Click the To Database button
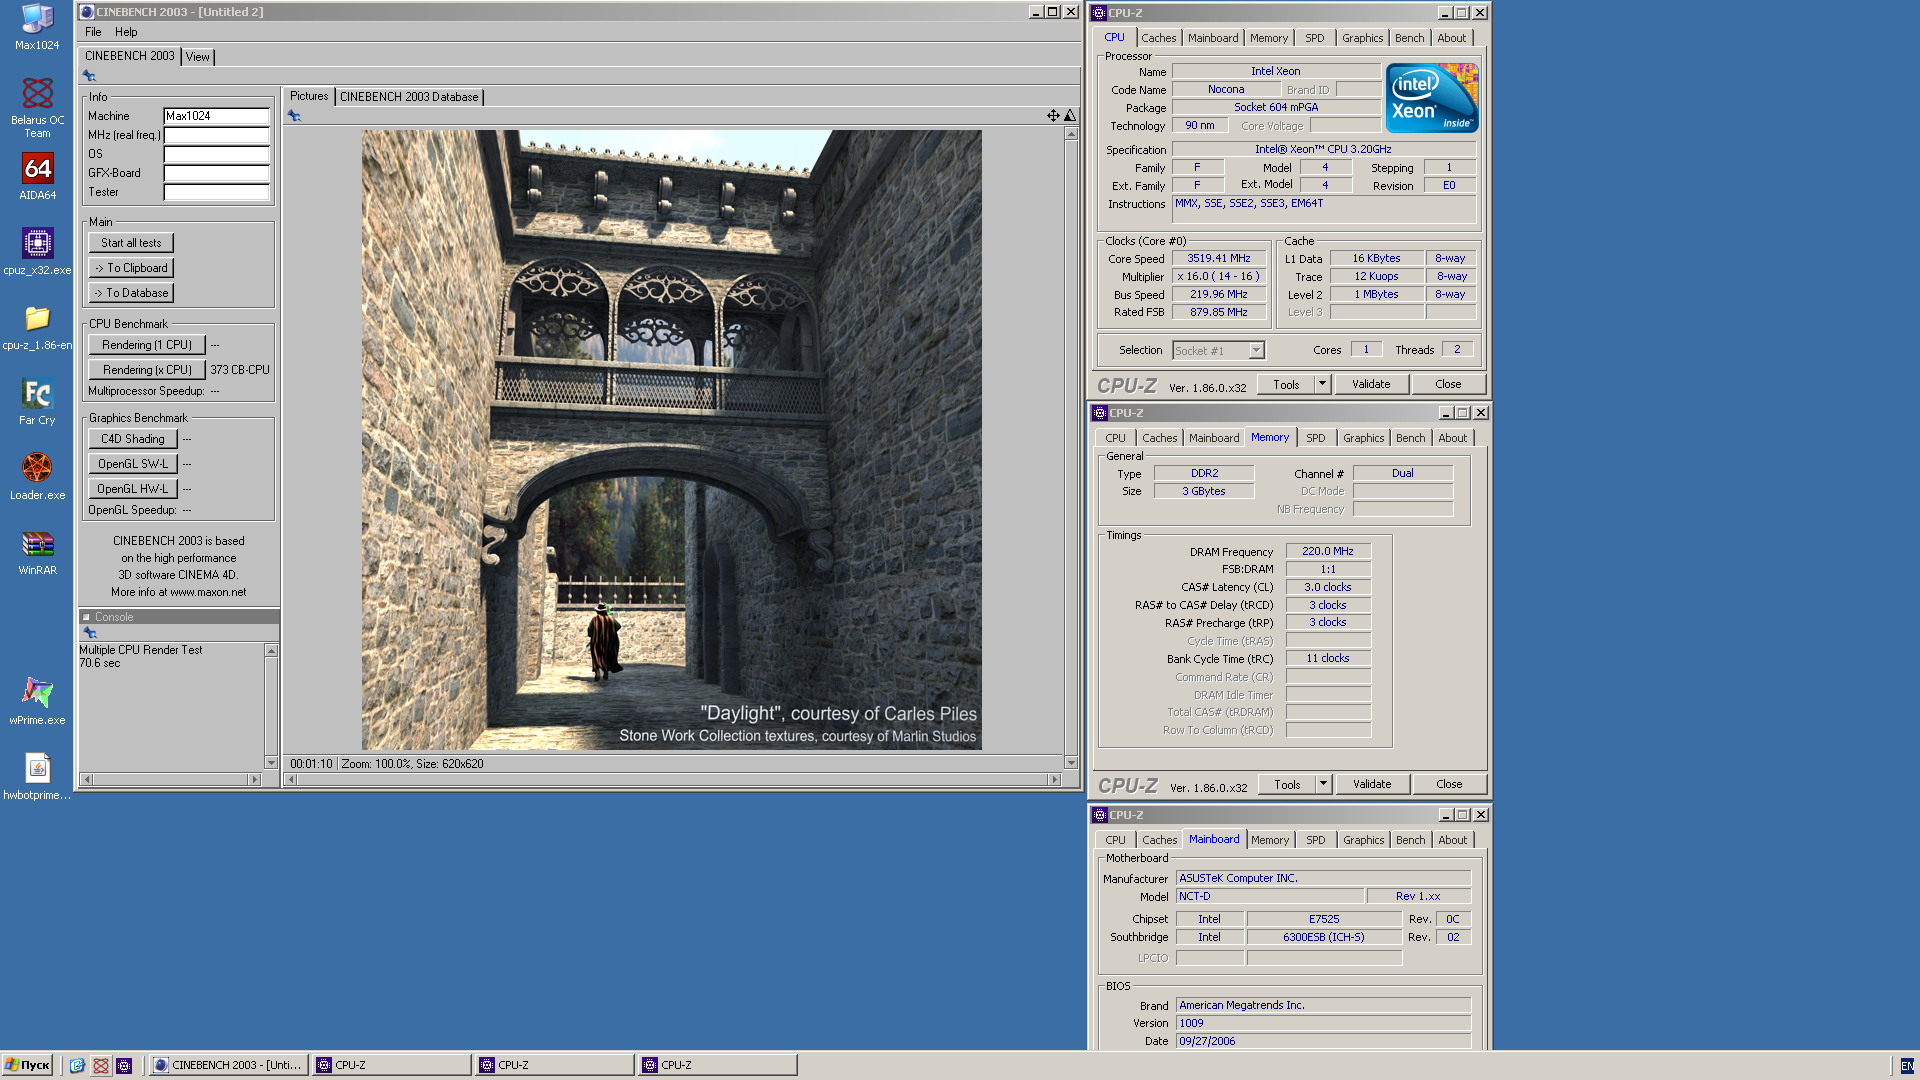 (131, 293)
